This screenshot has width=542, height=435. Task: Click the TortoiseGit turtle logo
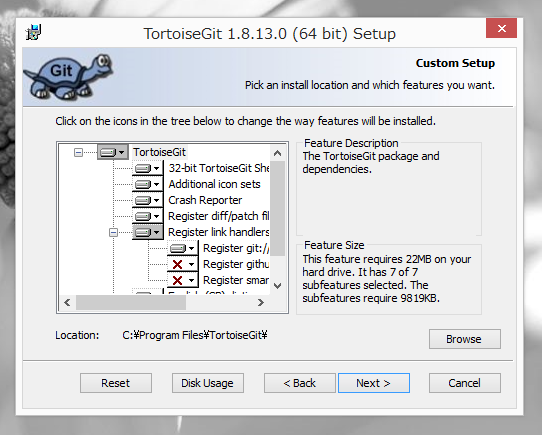(x=68, y=77)
